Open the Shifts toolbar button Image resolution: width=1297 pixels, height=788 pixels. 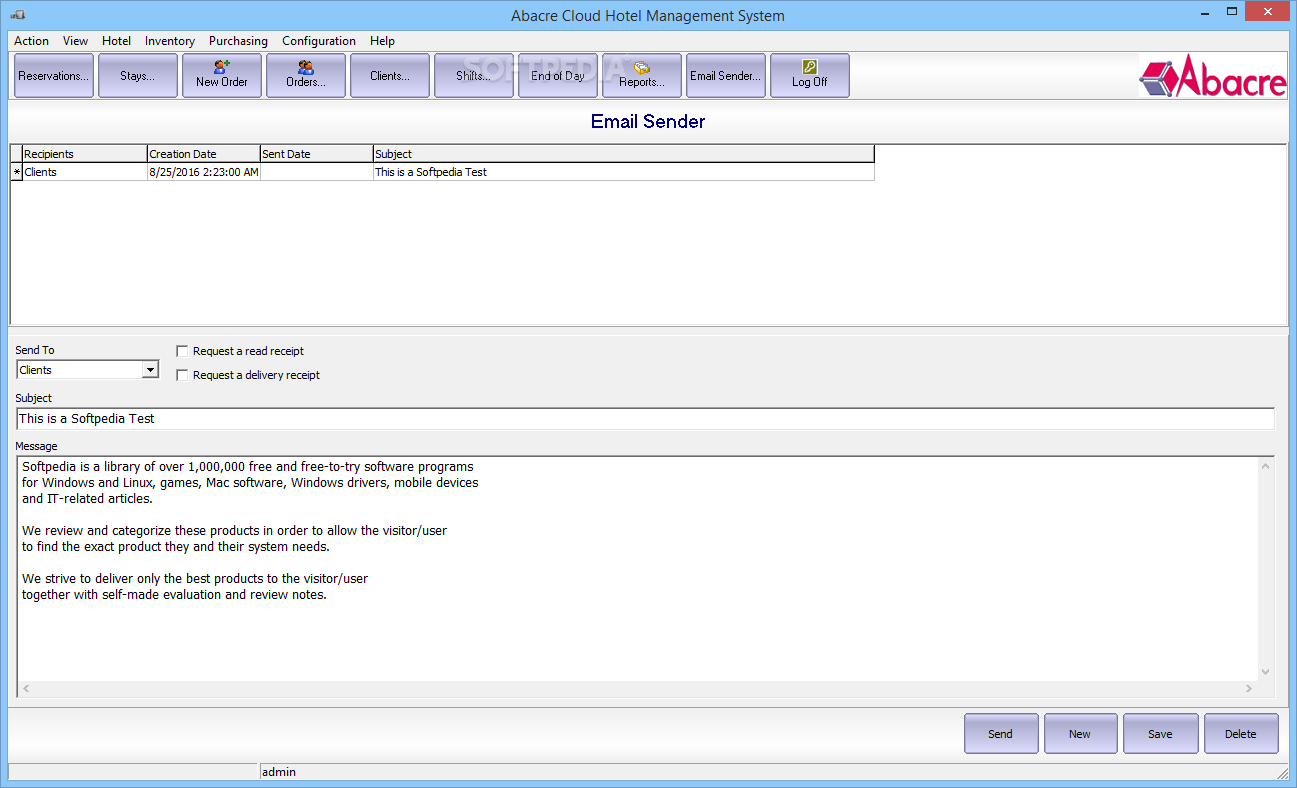pos(473,76)
